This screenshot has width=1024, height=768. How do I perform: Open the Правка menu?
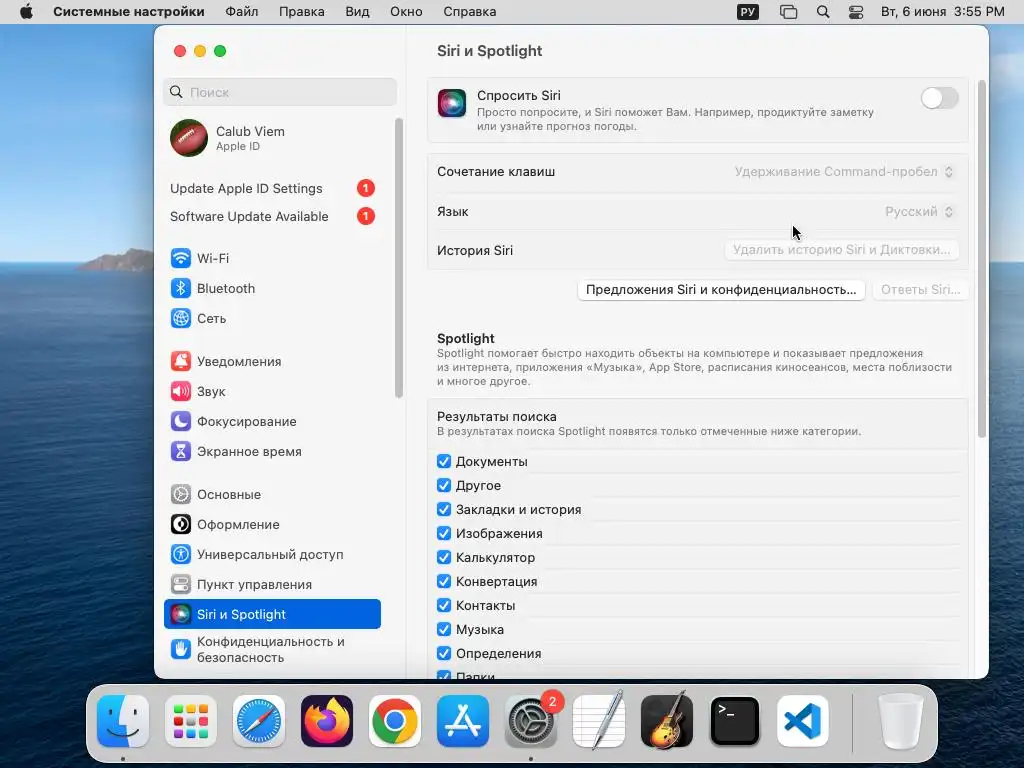(302, 12)
